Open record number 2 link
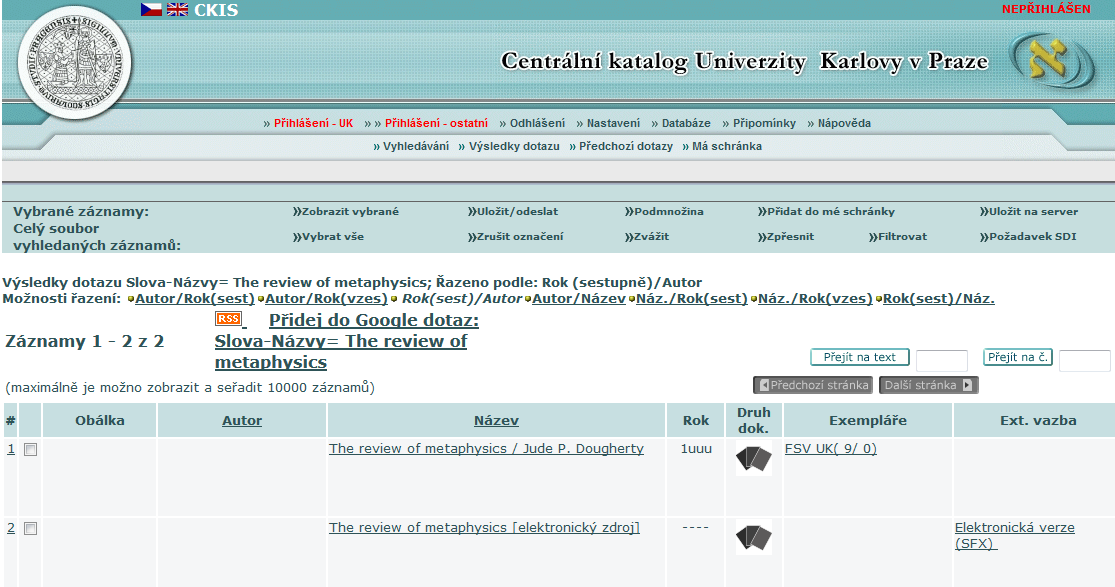This screenshot has width=1115, height=587. (x=11, y=528)
